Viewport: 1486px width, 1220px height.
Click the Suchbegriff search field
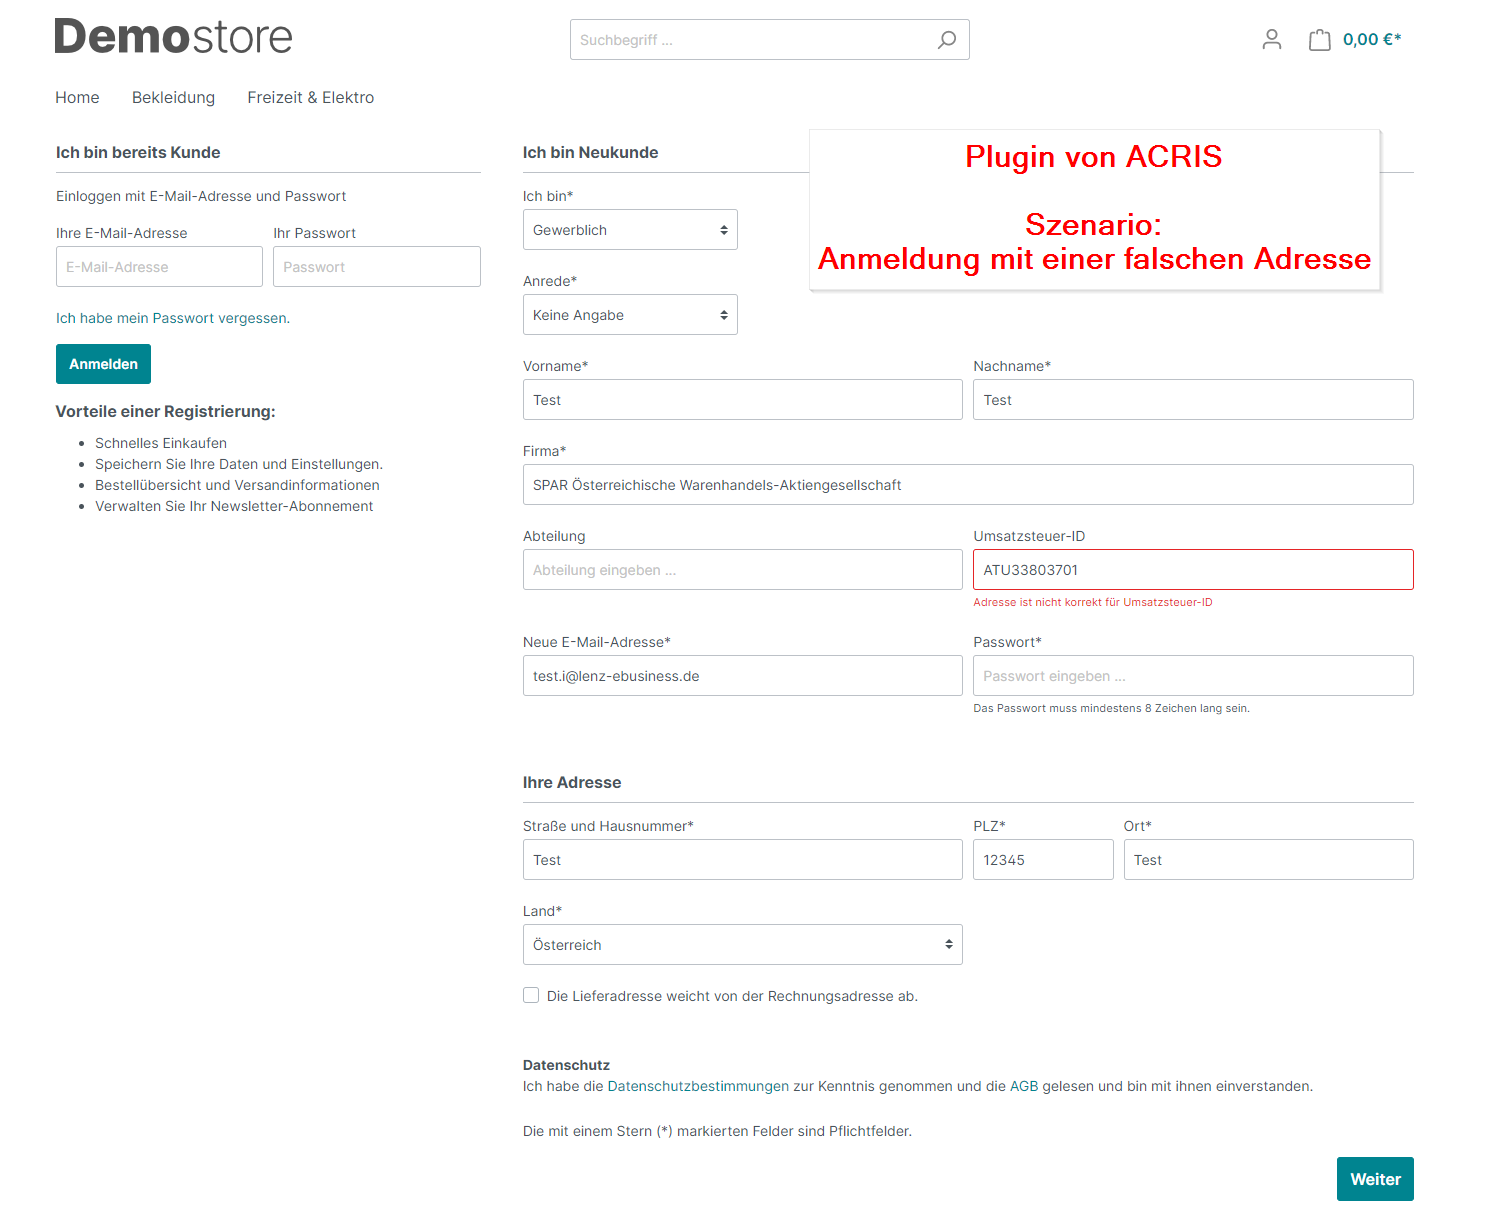[750, 40]
